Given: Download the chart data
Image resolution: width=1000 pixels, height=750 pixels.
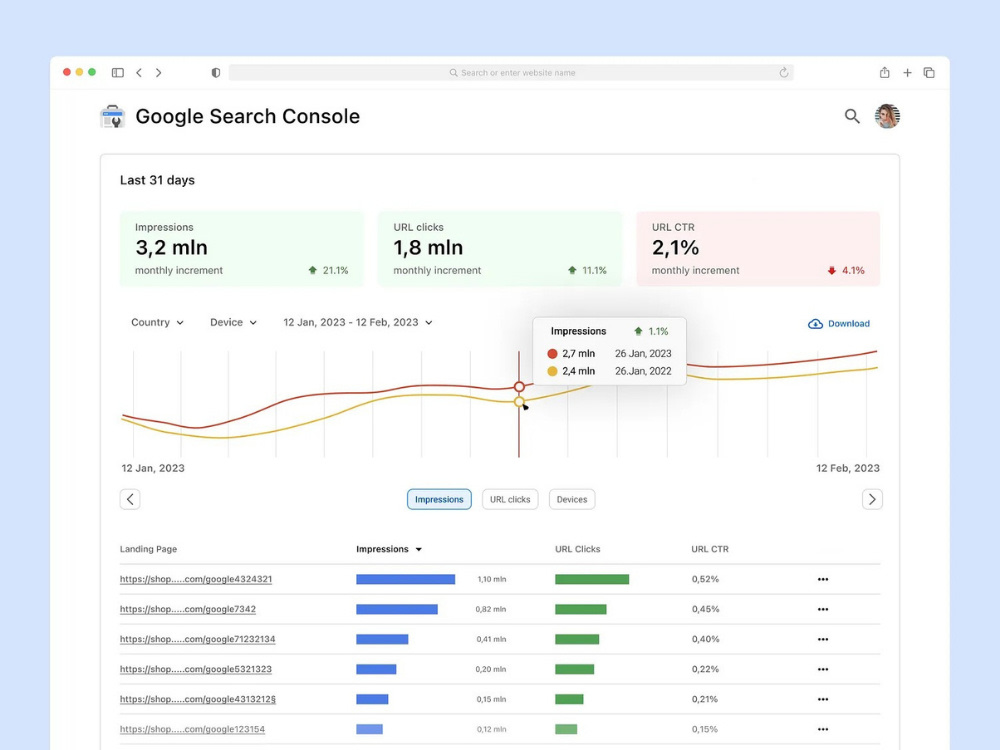Looking at the screenshot, I should pyautogui.click(x=839, y=323).
